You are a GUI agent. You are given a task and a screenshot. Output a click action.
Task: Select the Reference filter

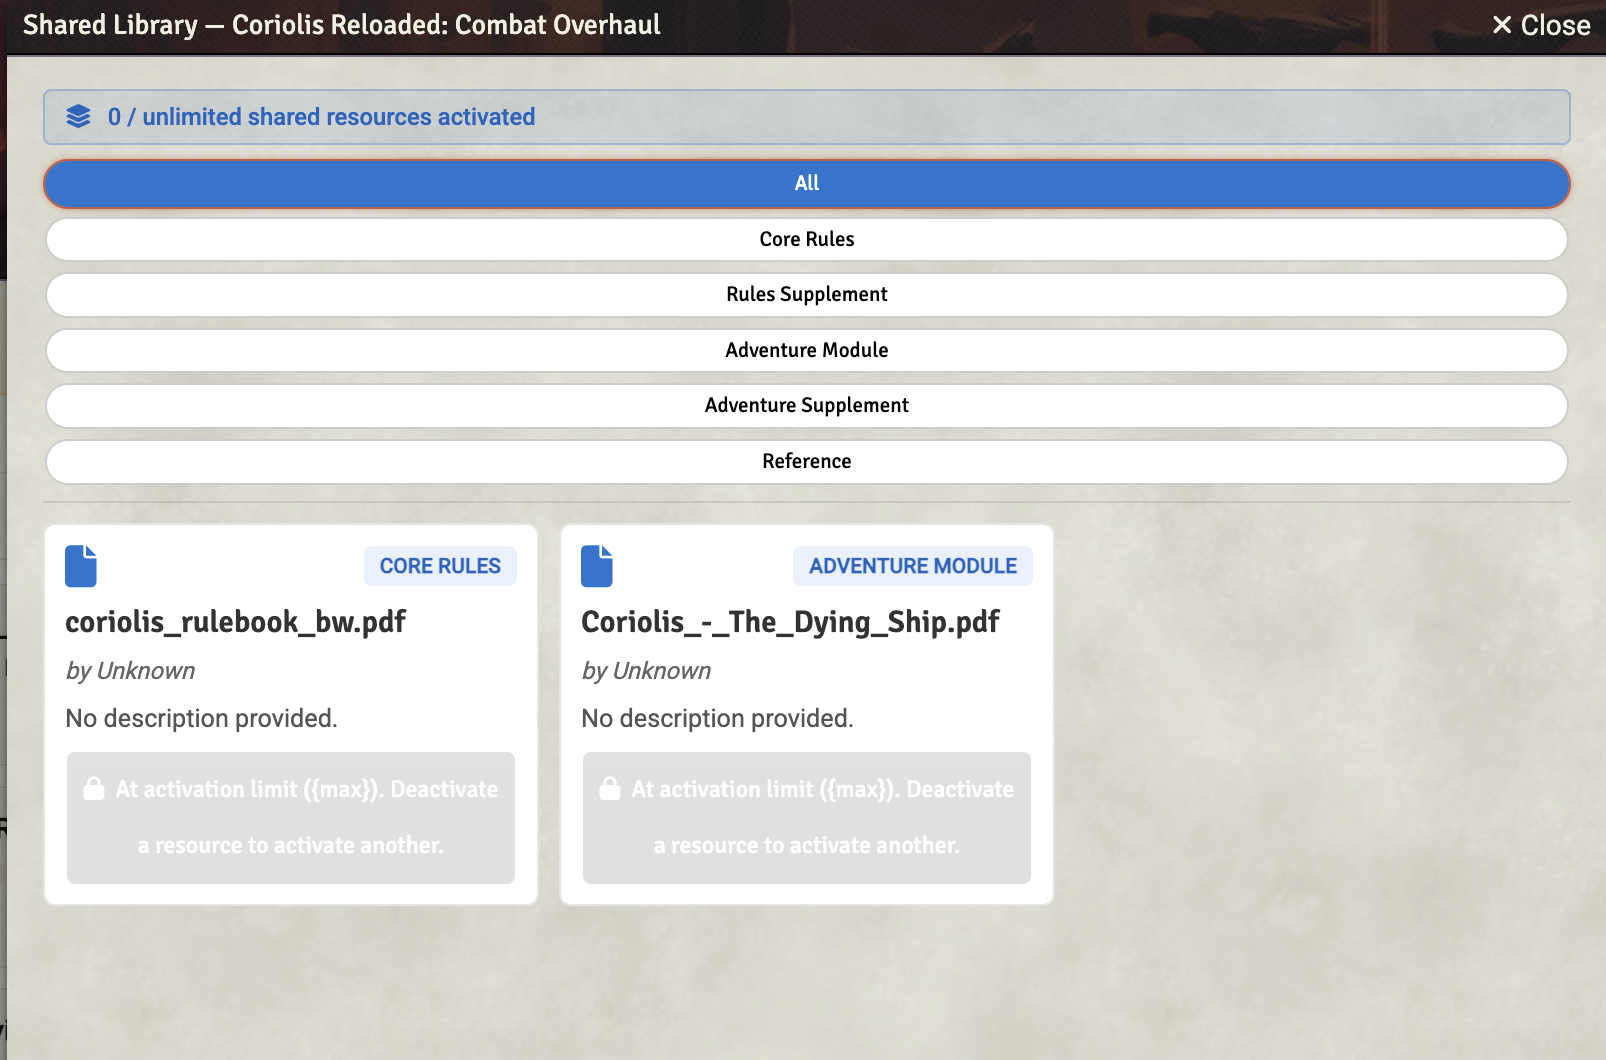[x=806, y=461]
